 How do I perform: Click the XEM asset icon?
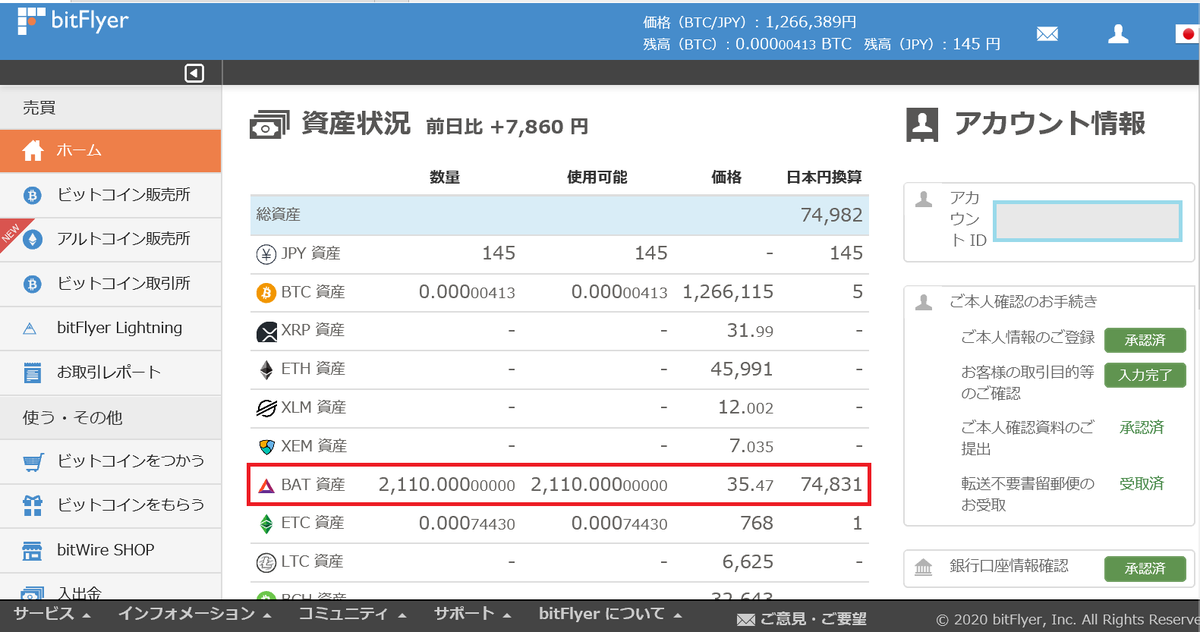(266, 446)
